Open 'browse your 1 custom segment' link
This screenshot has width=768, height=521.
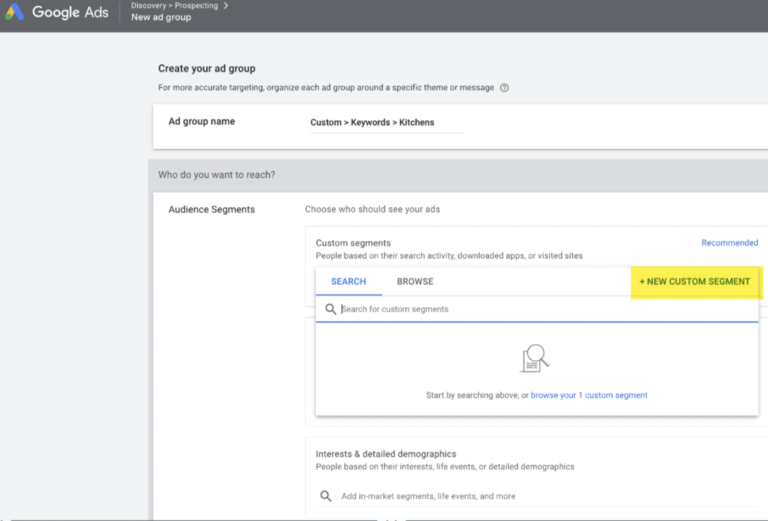point(589,396)
